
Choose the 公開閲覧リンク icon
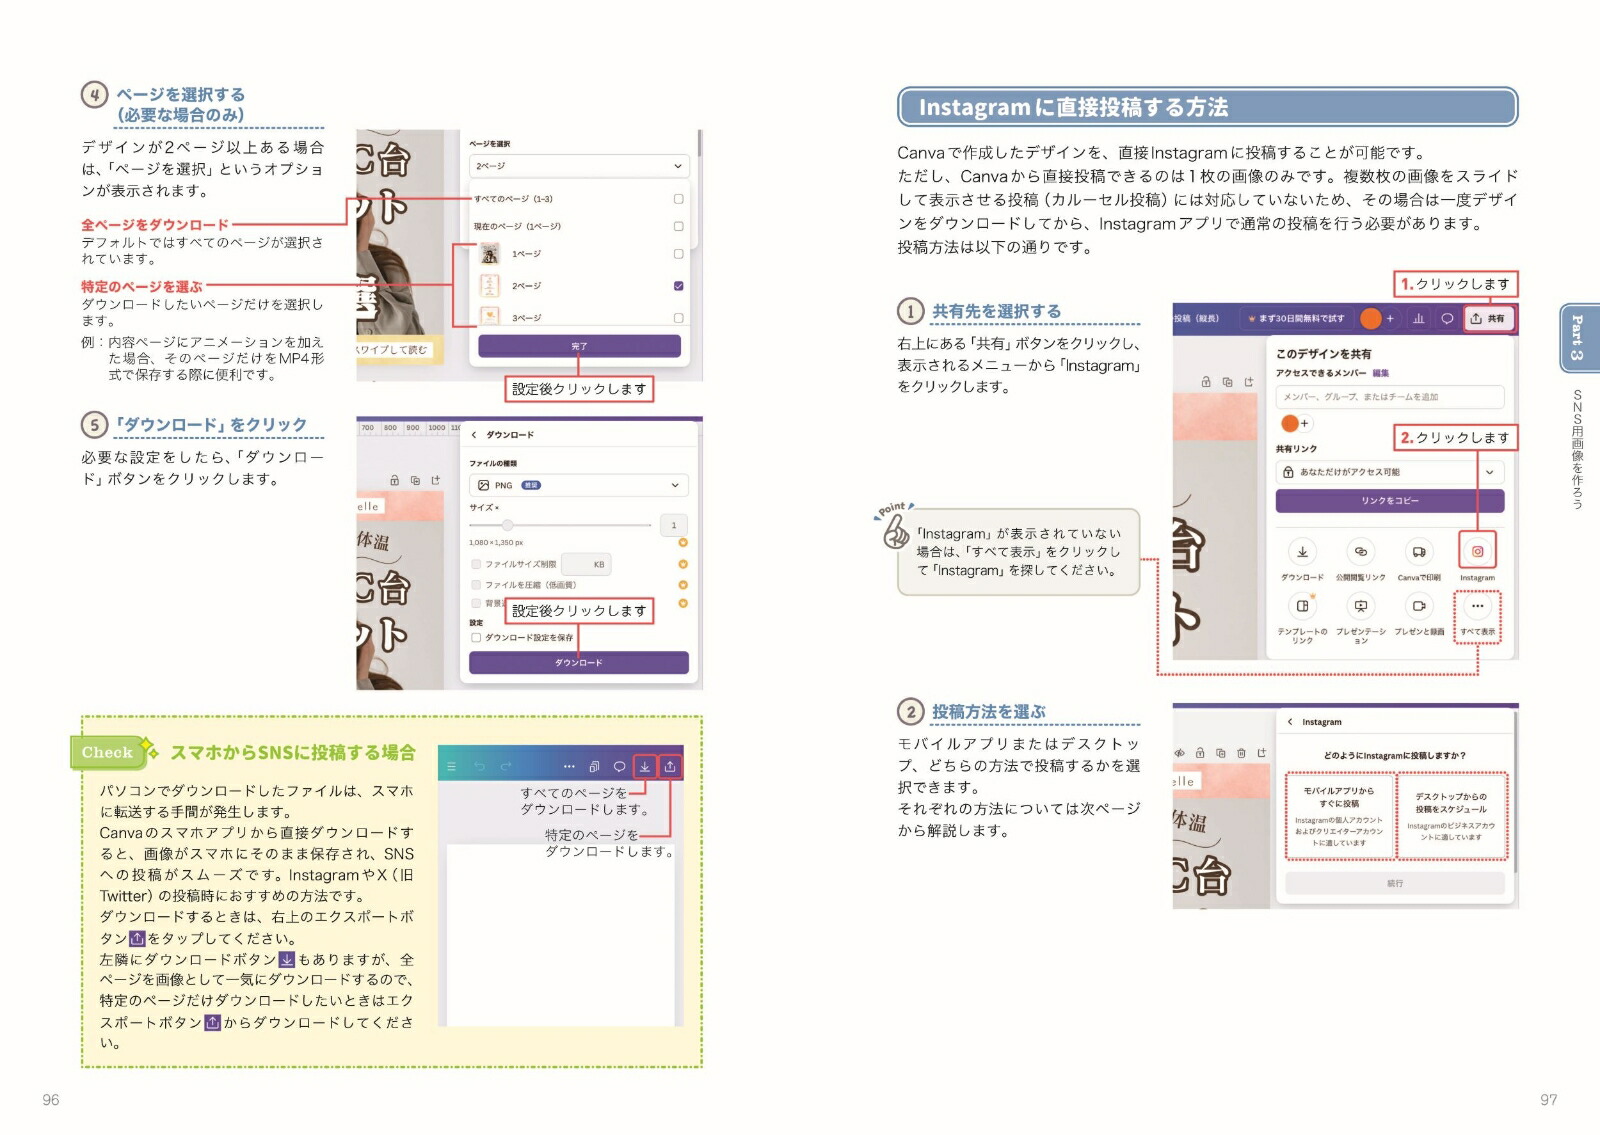pyautogui.click(x=1361, y=551)
